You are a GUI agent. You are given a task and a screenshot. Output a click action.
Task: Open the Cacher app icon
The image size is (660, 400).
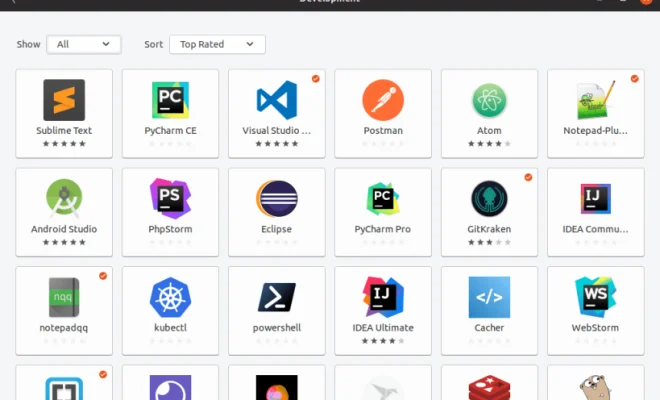pos(489,297)
